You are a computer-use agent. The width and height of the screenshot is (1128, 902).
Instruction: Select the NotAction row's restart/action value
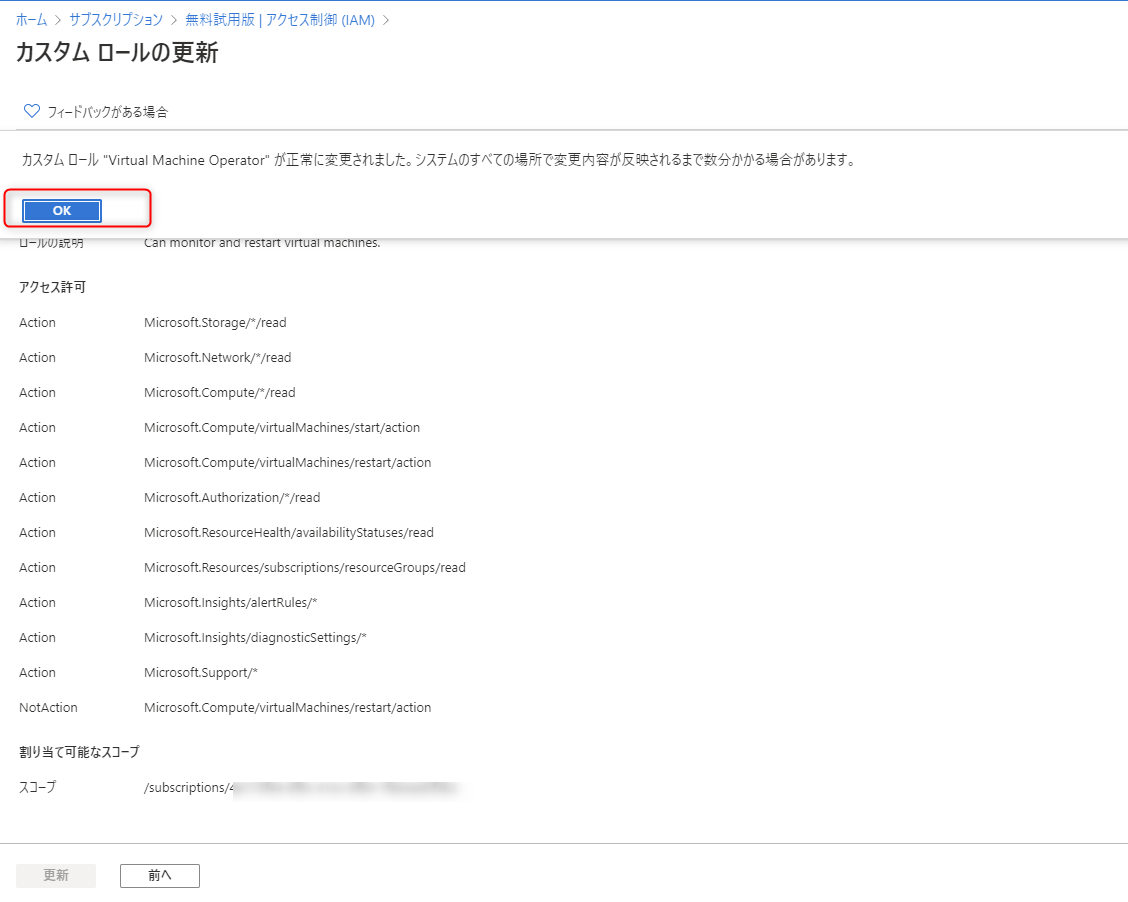(288, 708)
